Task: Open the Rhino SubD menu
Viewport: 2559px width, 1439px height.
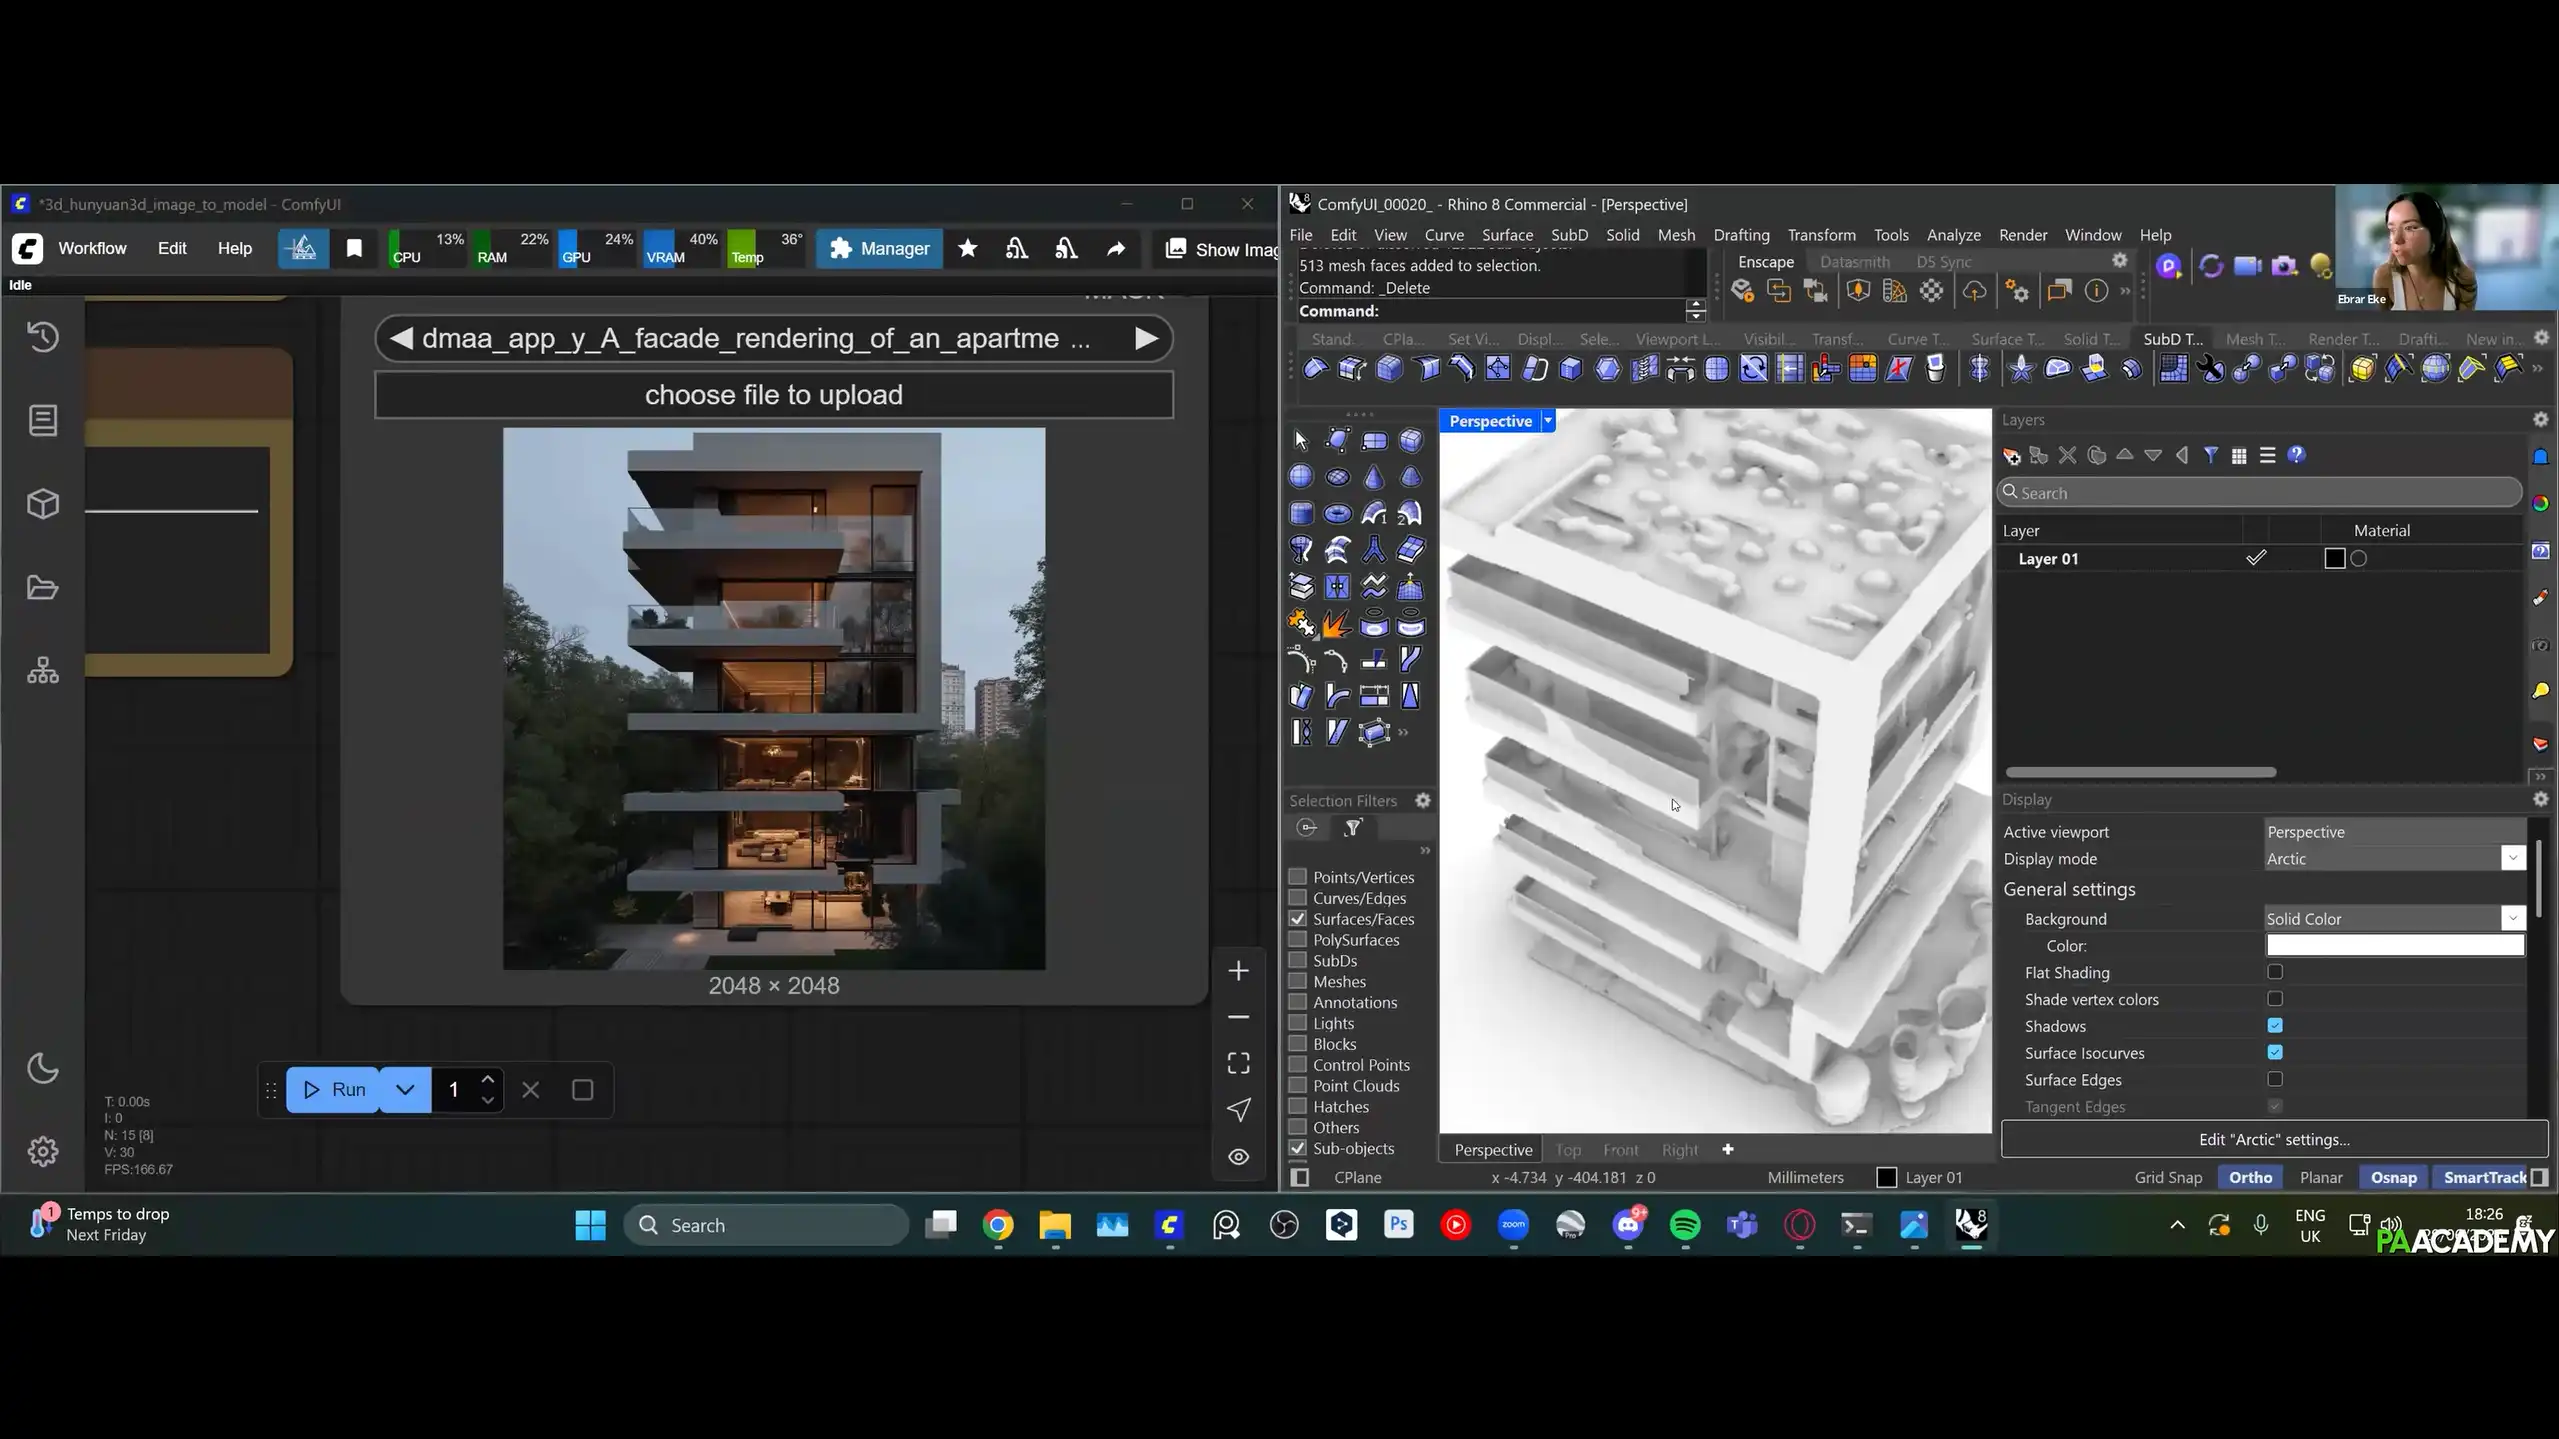Action: point(1569,235)
